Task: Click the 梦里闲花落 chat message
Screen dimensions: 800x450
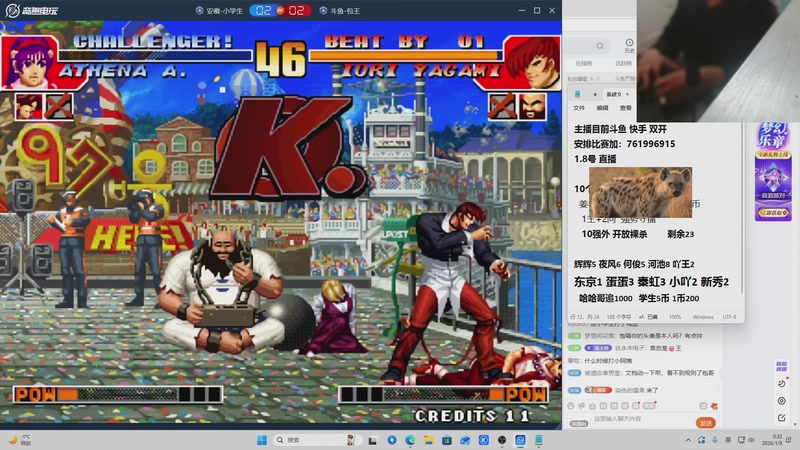Action: pos(636,336)
